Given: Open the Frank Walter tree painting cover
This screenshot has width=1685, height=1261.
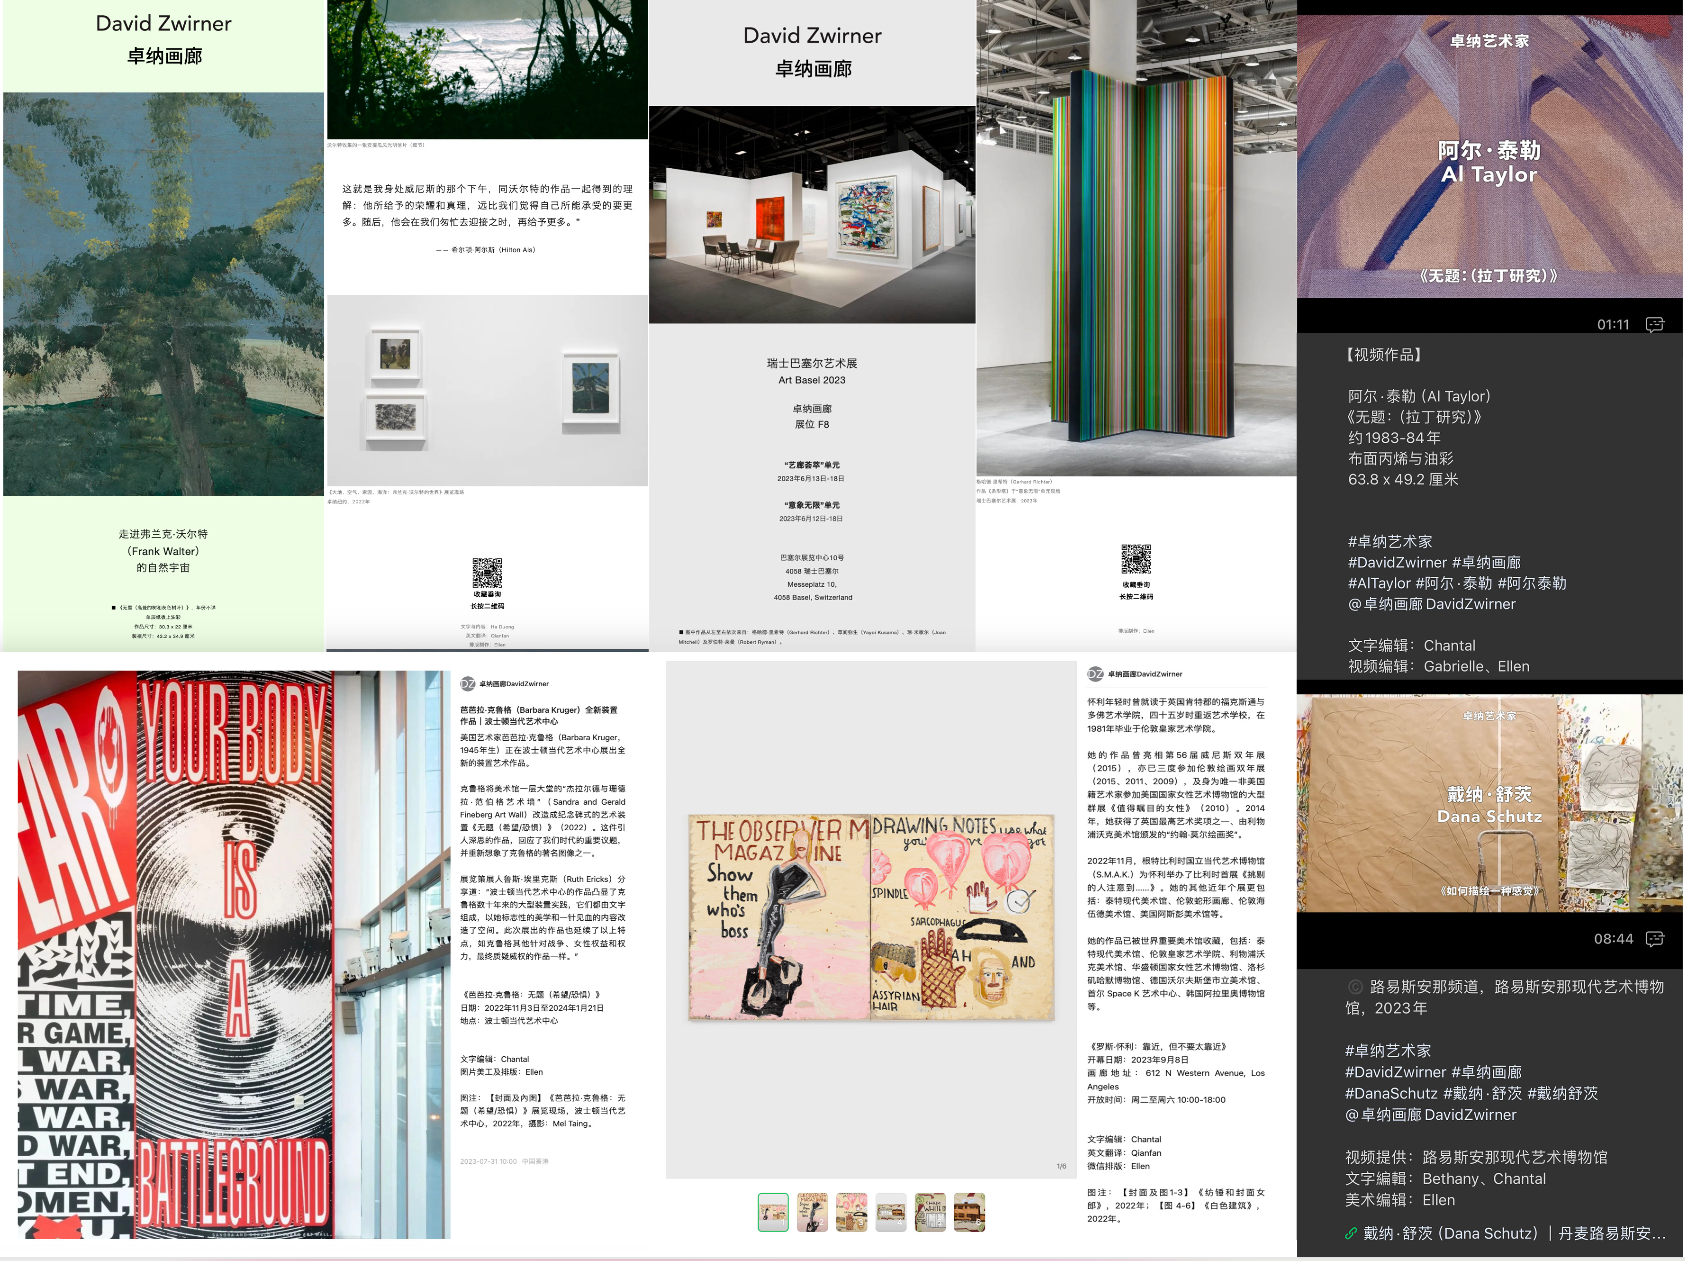Looking at the screenshot, I should pyautogui.click(x=164, y=294).
